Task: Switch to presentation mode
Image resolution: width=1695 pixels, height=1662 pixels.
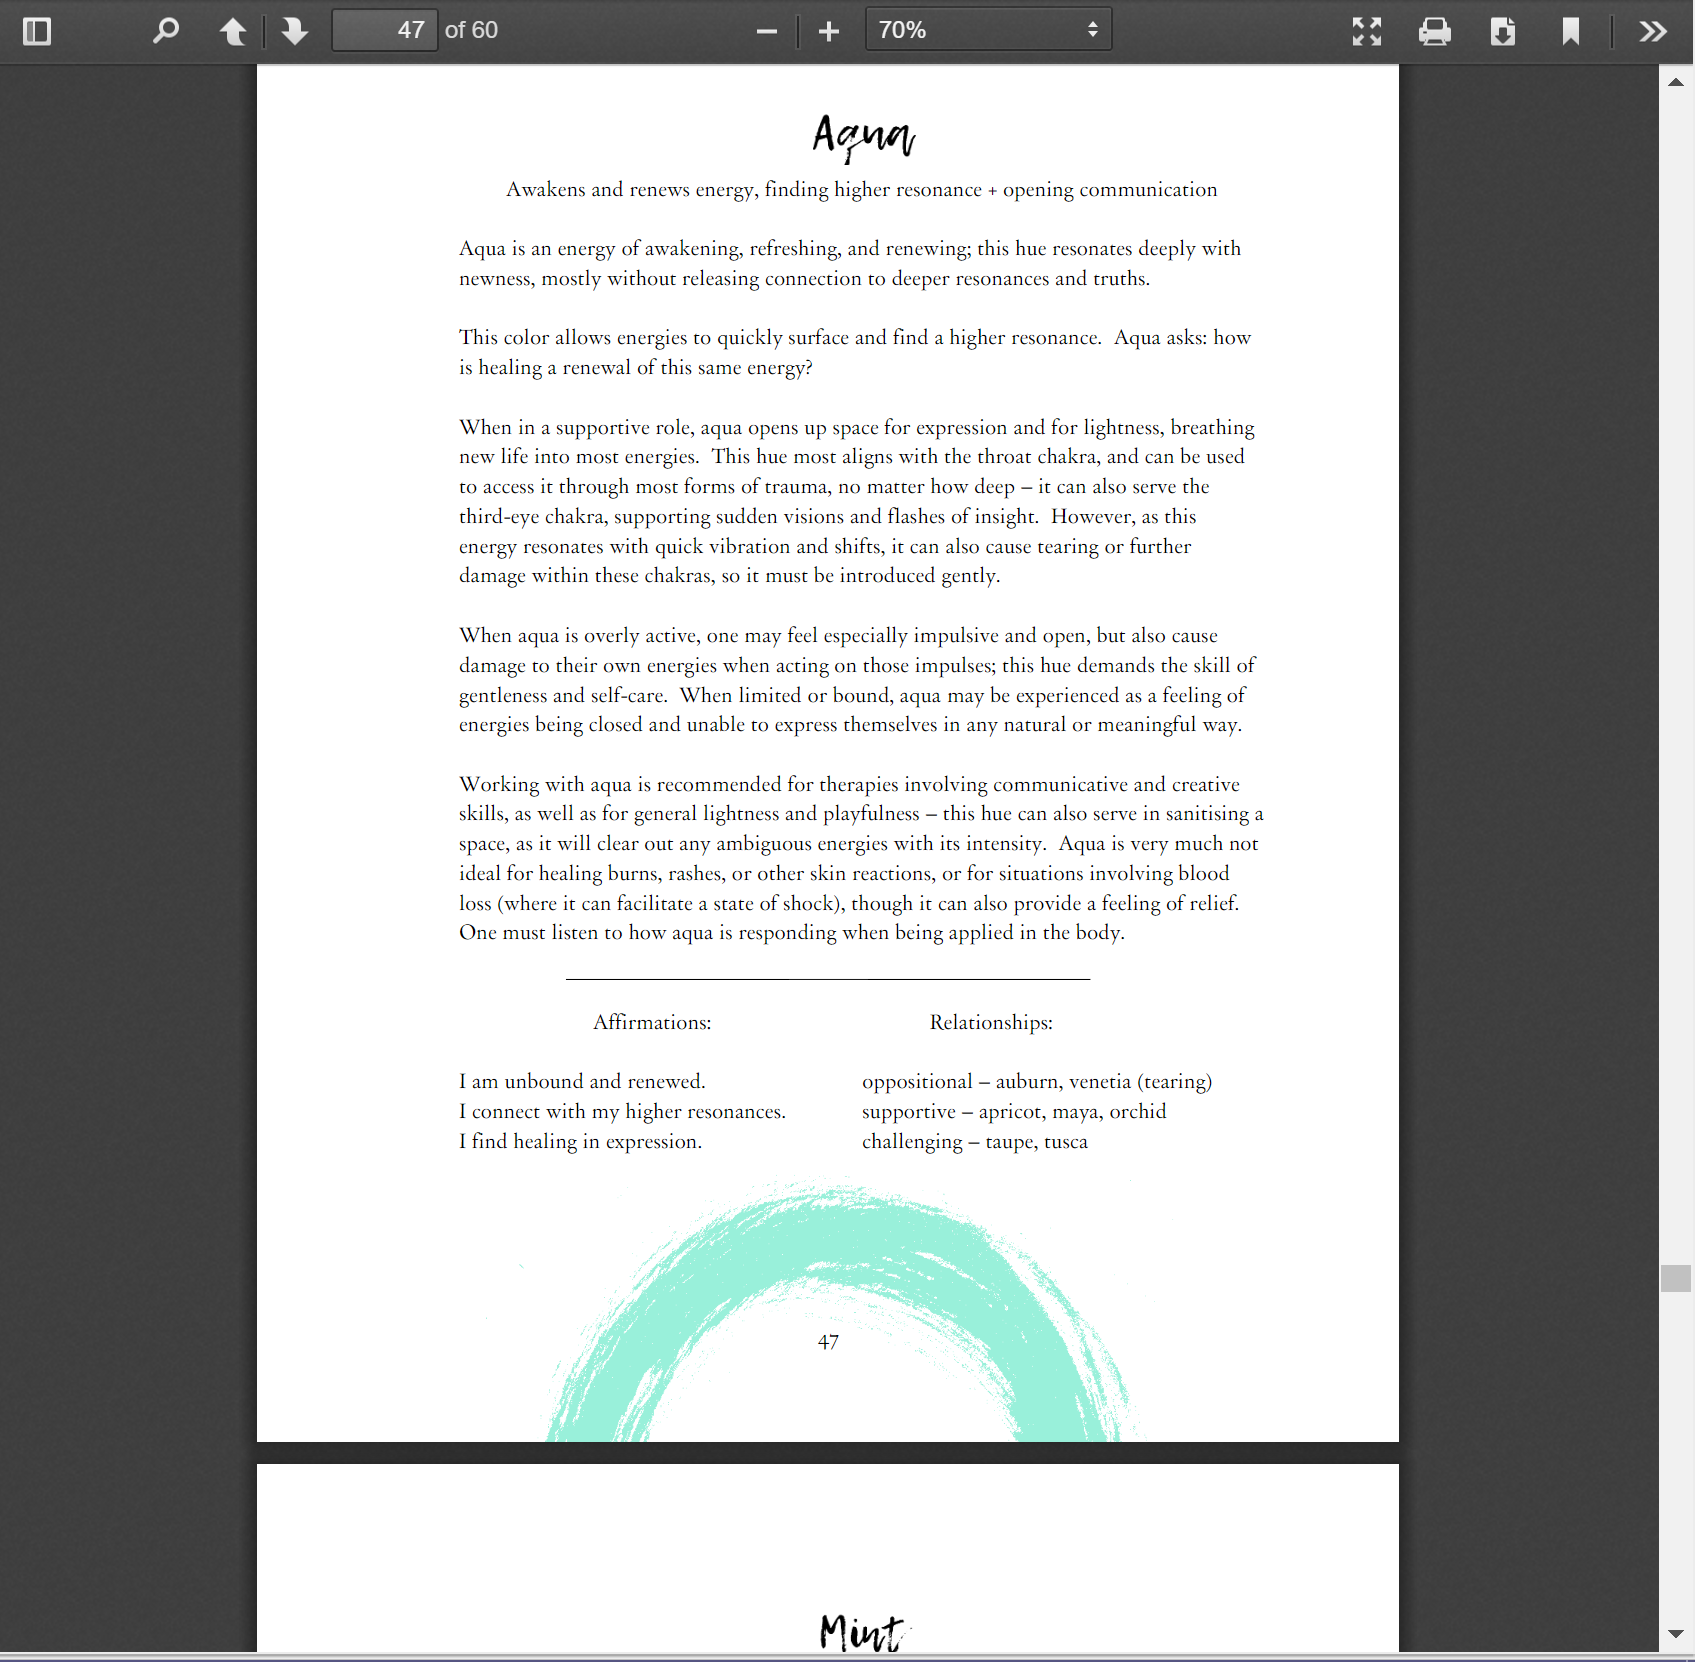Action: coord(1366,31)
